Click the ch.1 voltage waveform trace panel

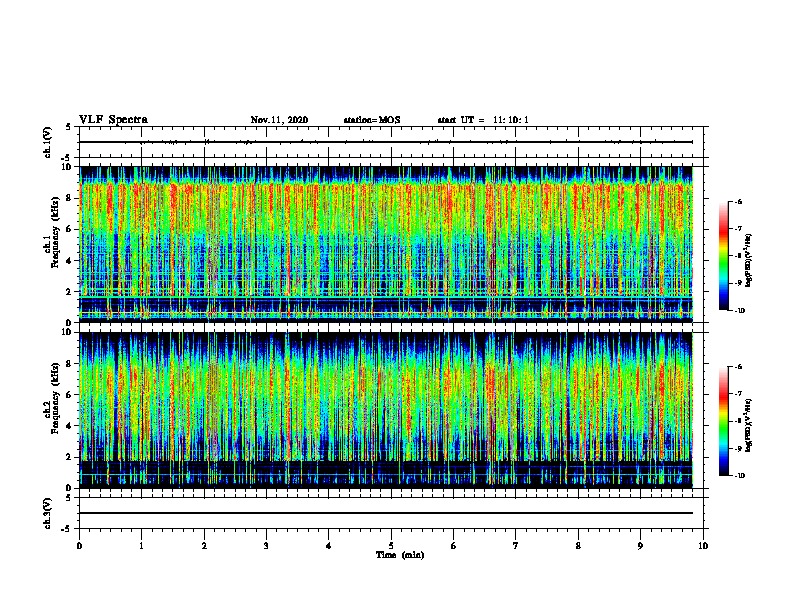(x=391, y=142)
